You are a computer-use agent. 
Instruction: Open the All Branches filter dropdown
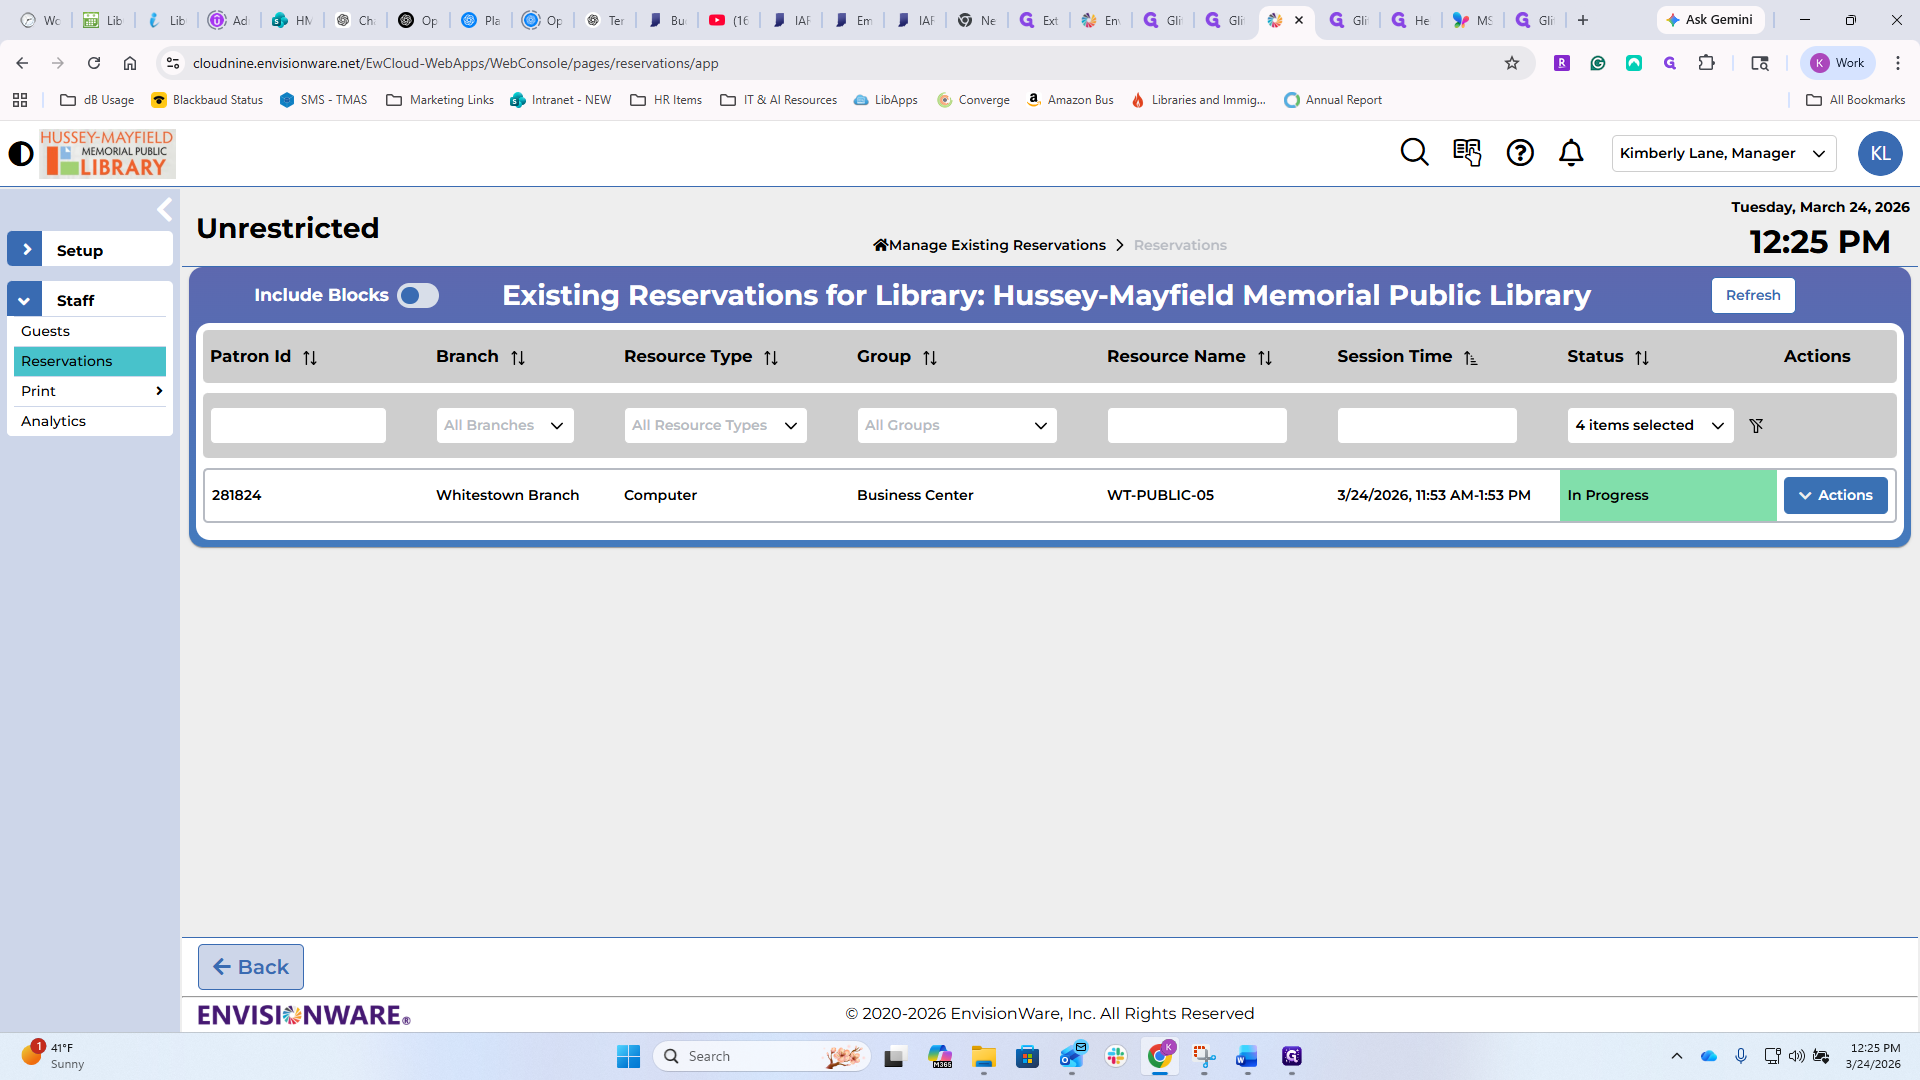[505, 426]
